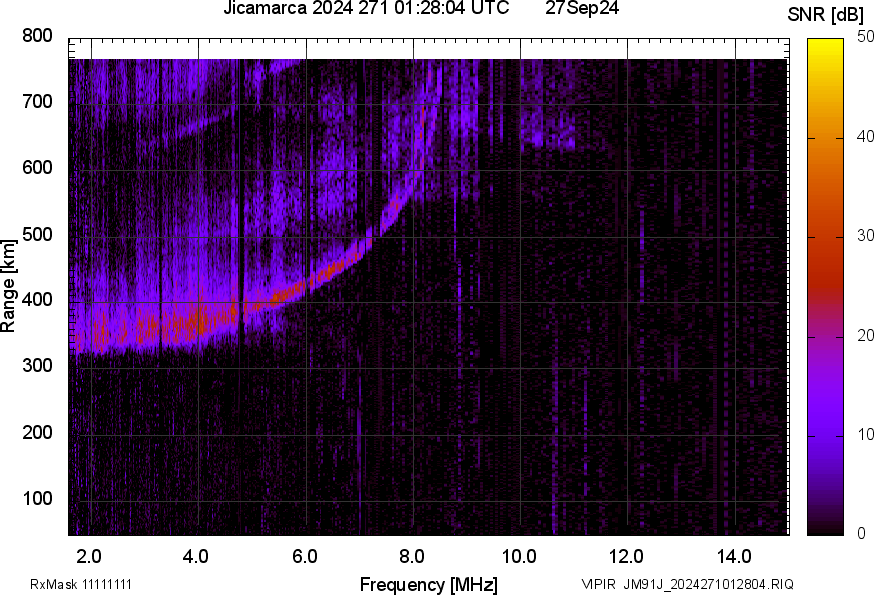Click the filename 'VIPIR JM91J_2024271012804.RIQ'
Screen dimensions: 874x595
(x=687, y=584)
